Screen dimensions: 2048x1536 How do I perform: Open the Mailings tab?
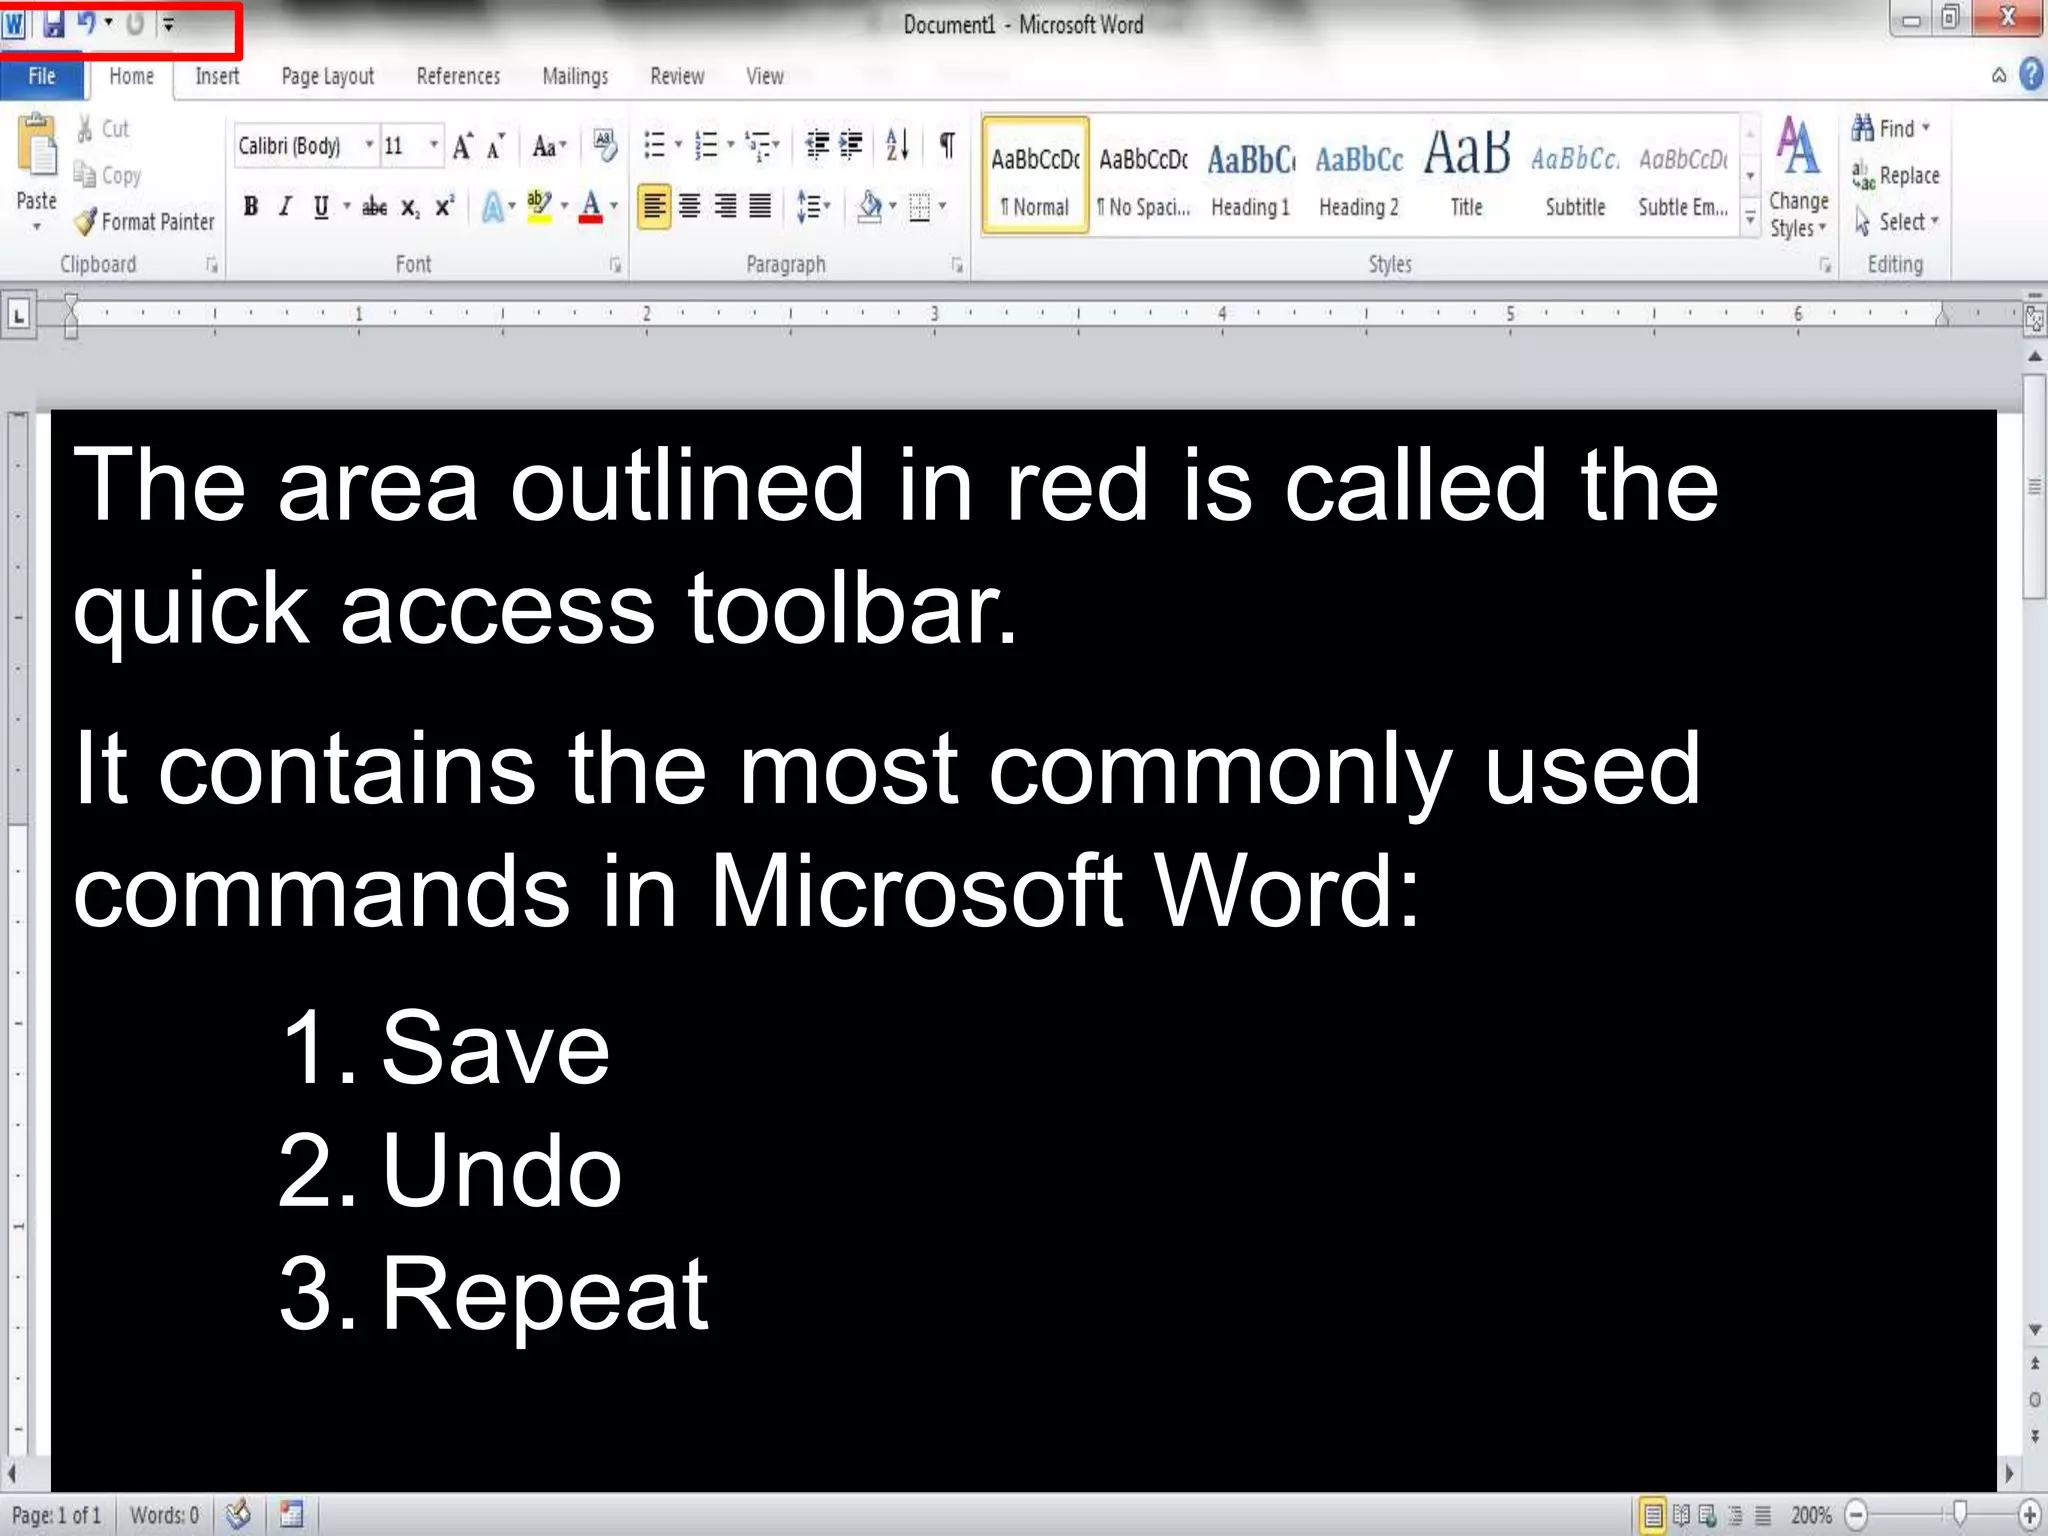[575, 76]
